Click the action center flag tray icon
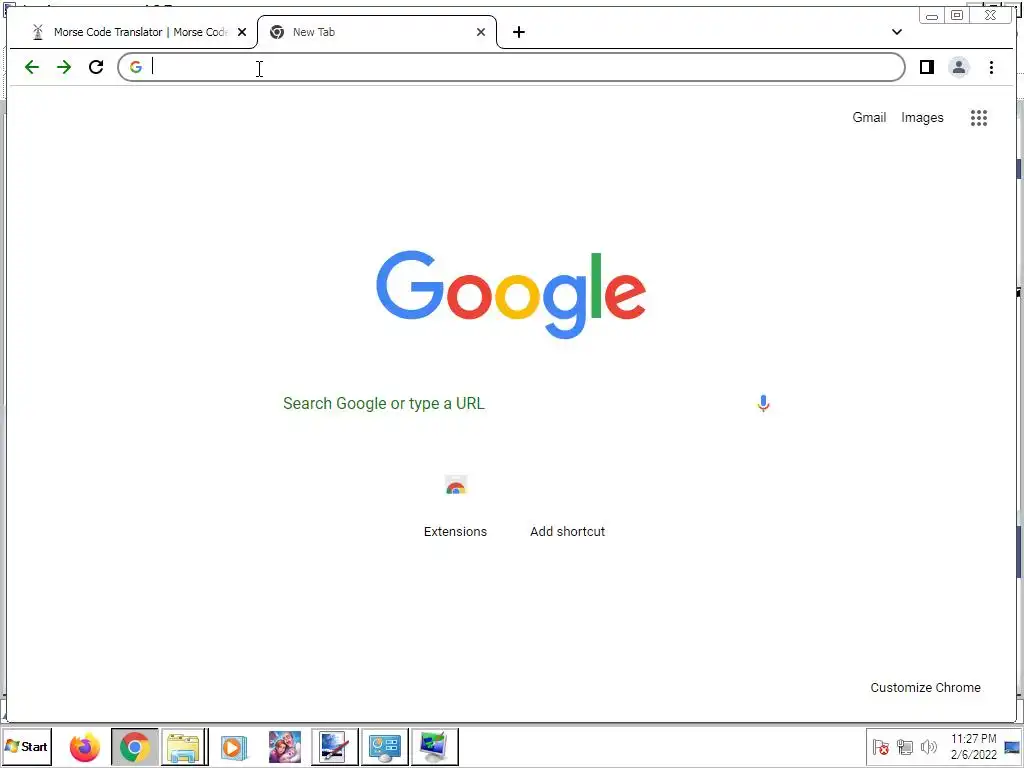 pyautogui.click(x=880, y=747)
